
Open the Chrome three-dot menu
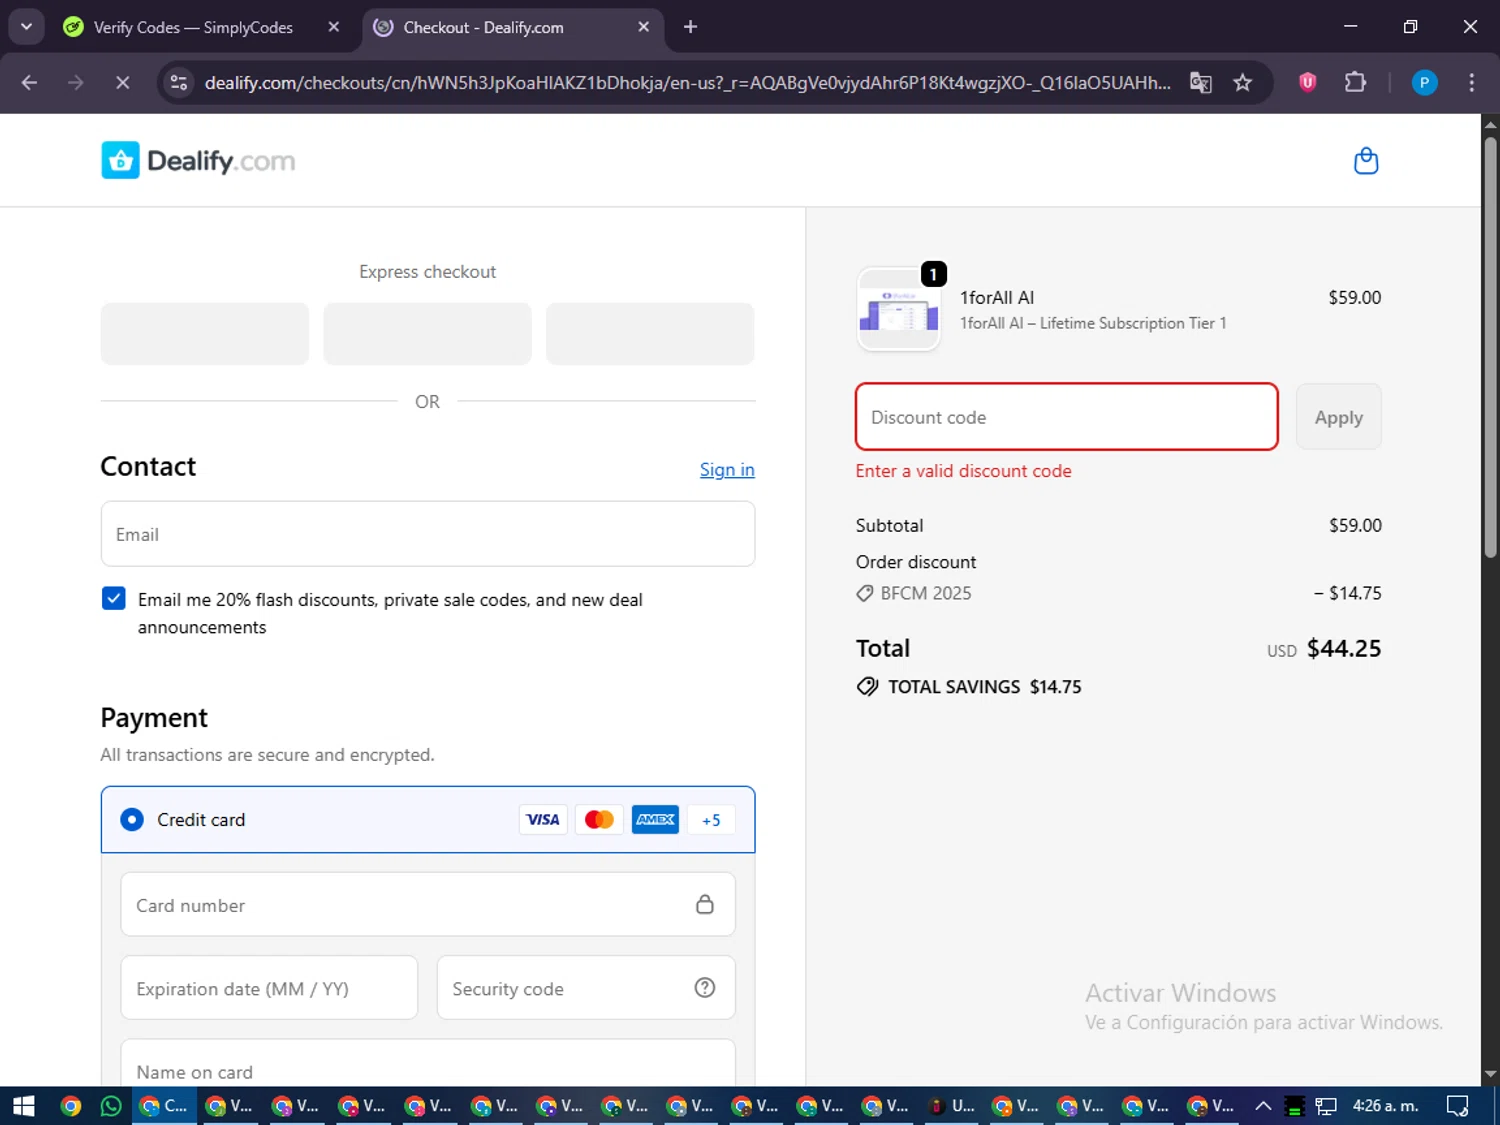tap(1471, 83)
